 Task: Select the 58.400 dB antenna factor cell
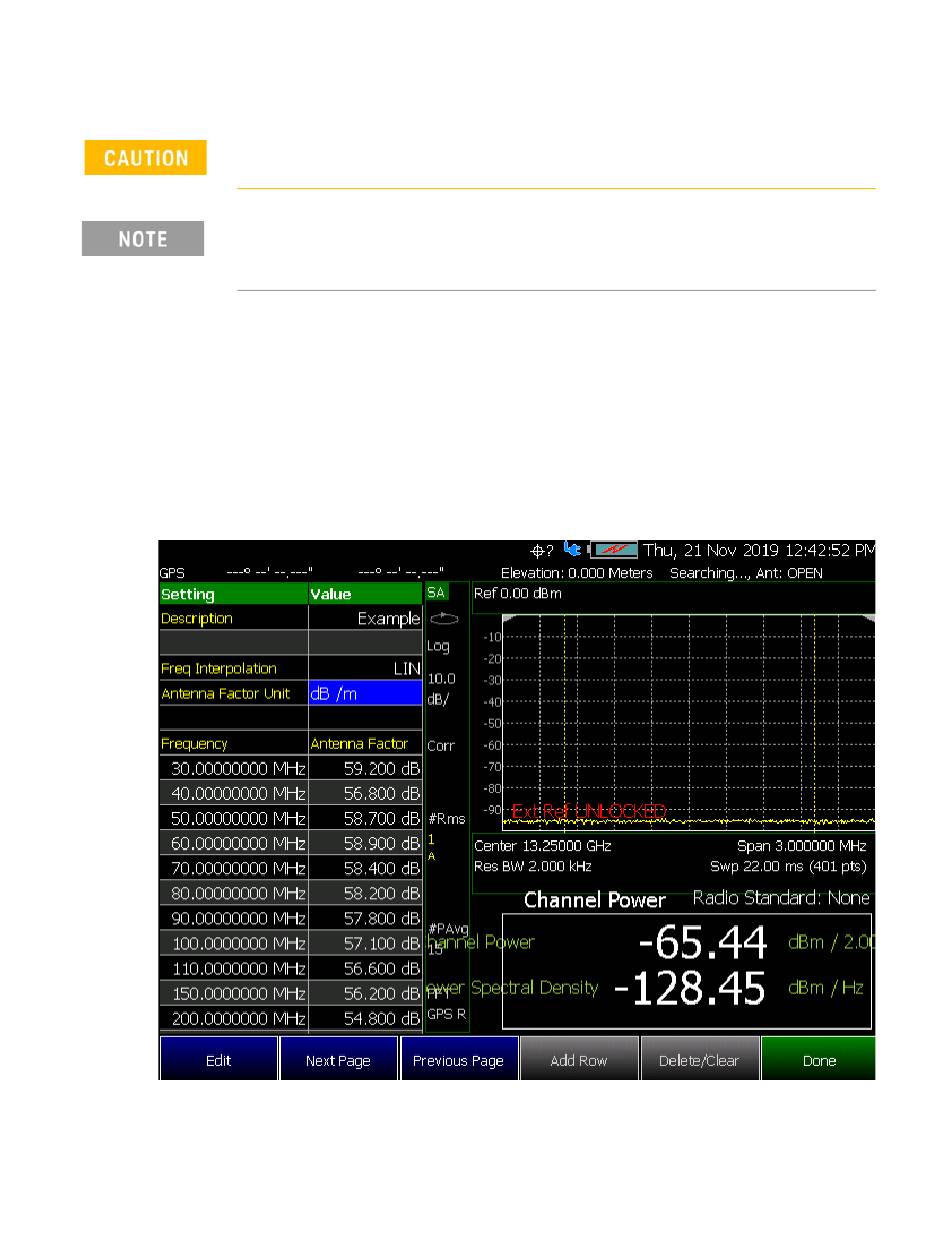[365, 869]
